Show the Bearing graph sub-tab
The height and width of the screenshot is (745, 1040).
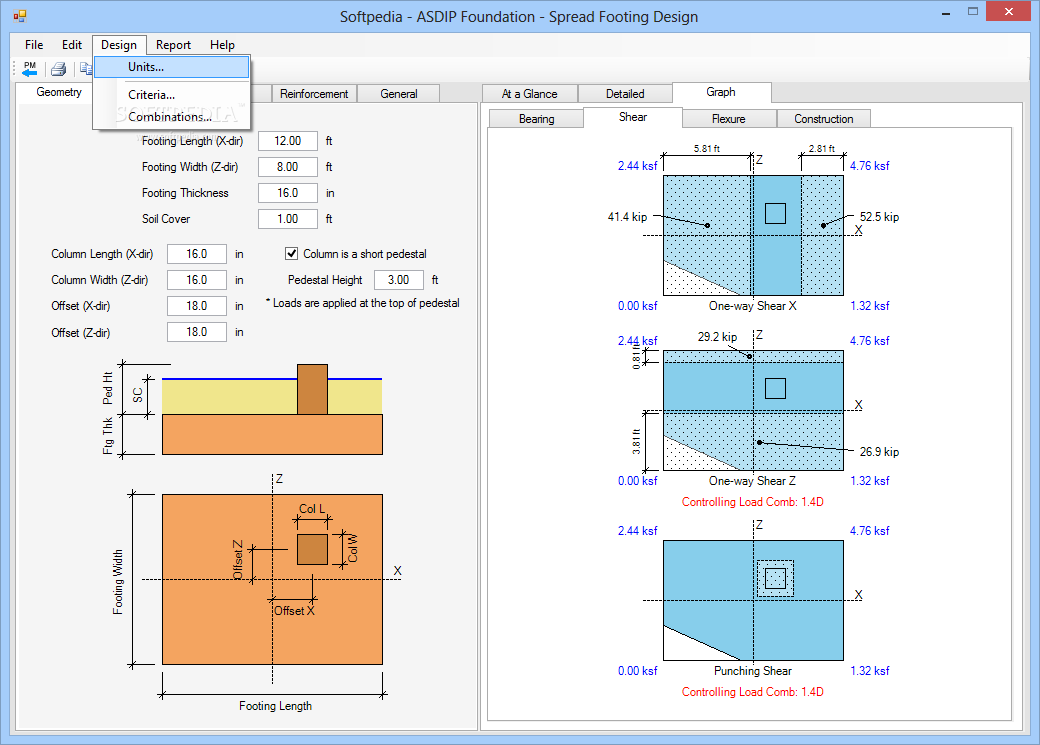click(536, 119)
